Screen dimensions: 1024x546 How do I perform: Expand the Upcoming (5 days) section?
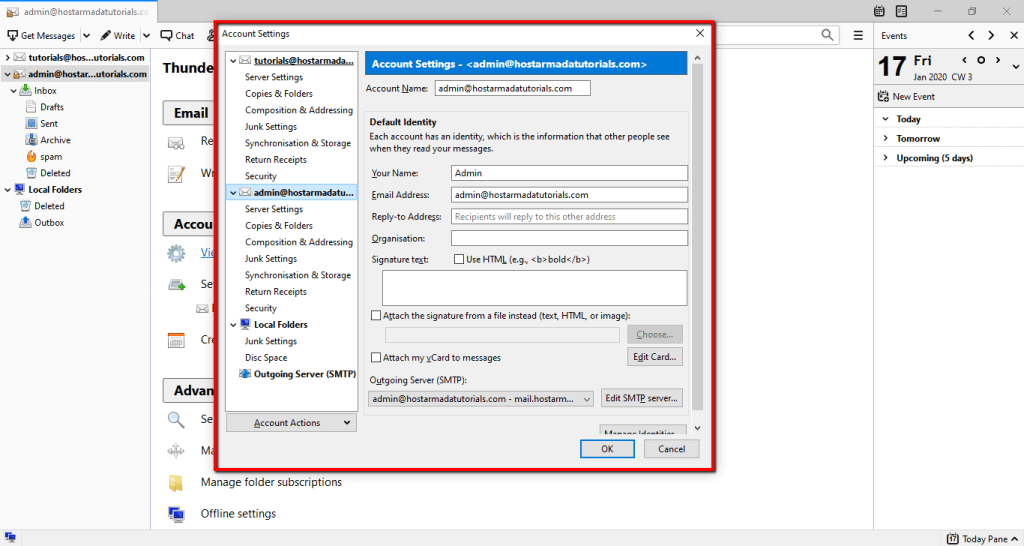(886, 158)
